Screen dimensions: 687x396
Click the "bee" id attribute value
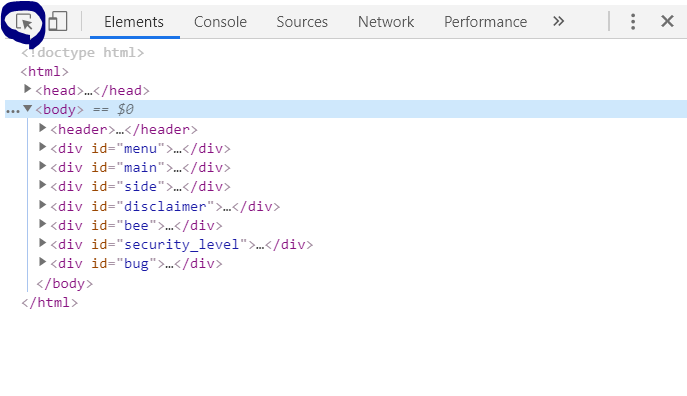point(136,226)
